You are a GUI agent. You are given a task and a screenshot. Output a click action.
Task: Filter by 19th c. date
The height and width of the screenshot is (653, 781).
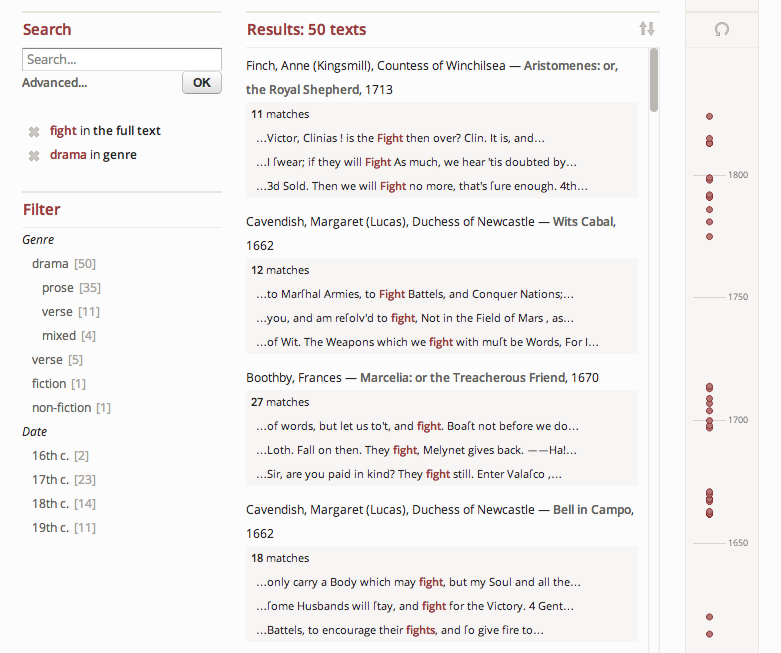click(x=50, y=528)
